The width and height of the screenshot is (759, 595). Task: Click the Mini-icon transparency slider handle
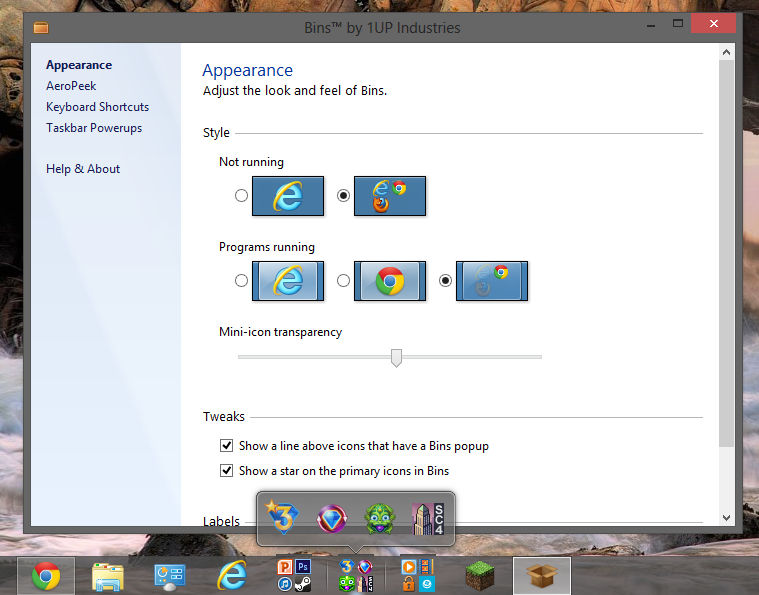[396, 358]
